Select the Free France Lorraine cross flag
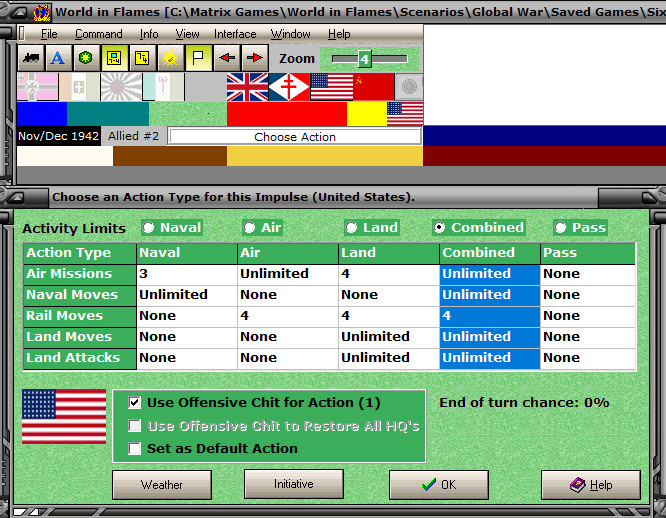 (289, 87)
